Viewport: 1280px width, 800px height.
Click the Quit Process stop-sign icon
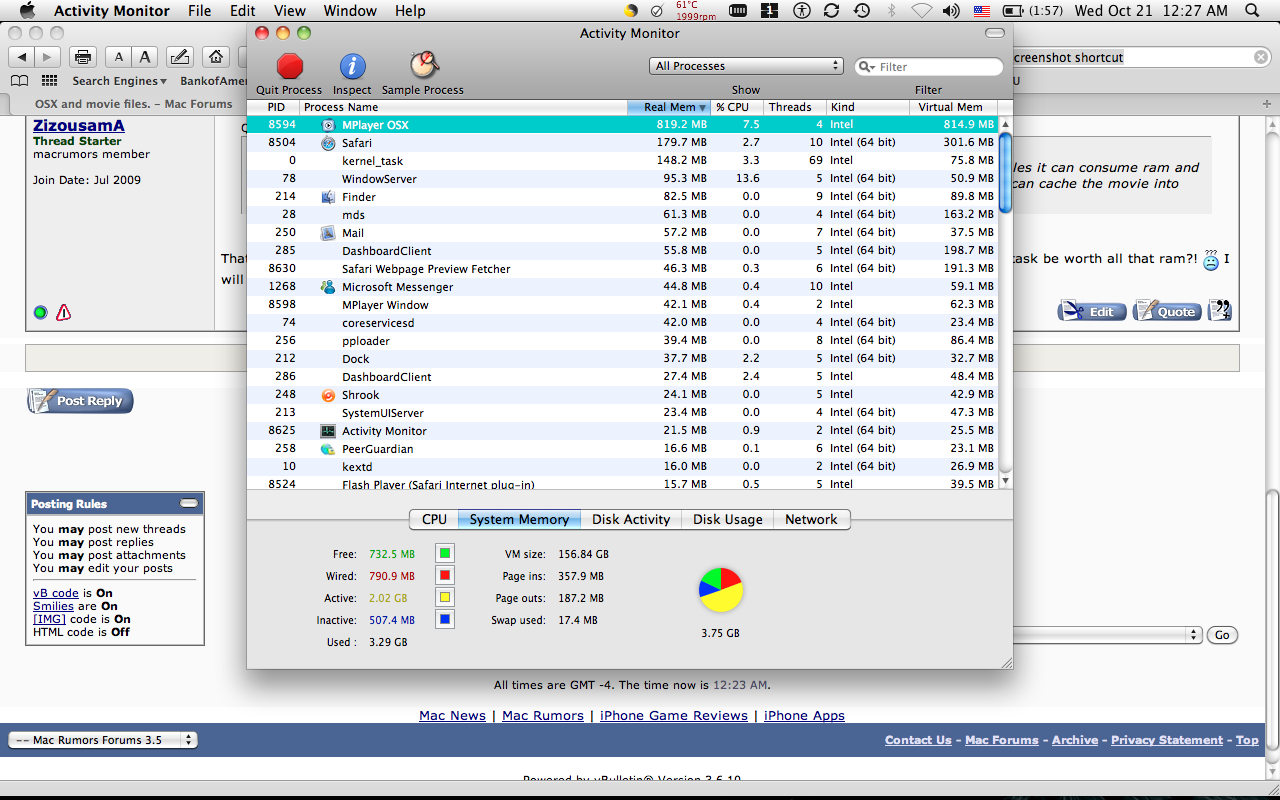click(x=290, y=66)
